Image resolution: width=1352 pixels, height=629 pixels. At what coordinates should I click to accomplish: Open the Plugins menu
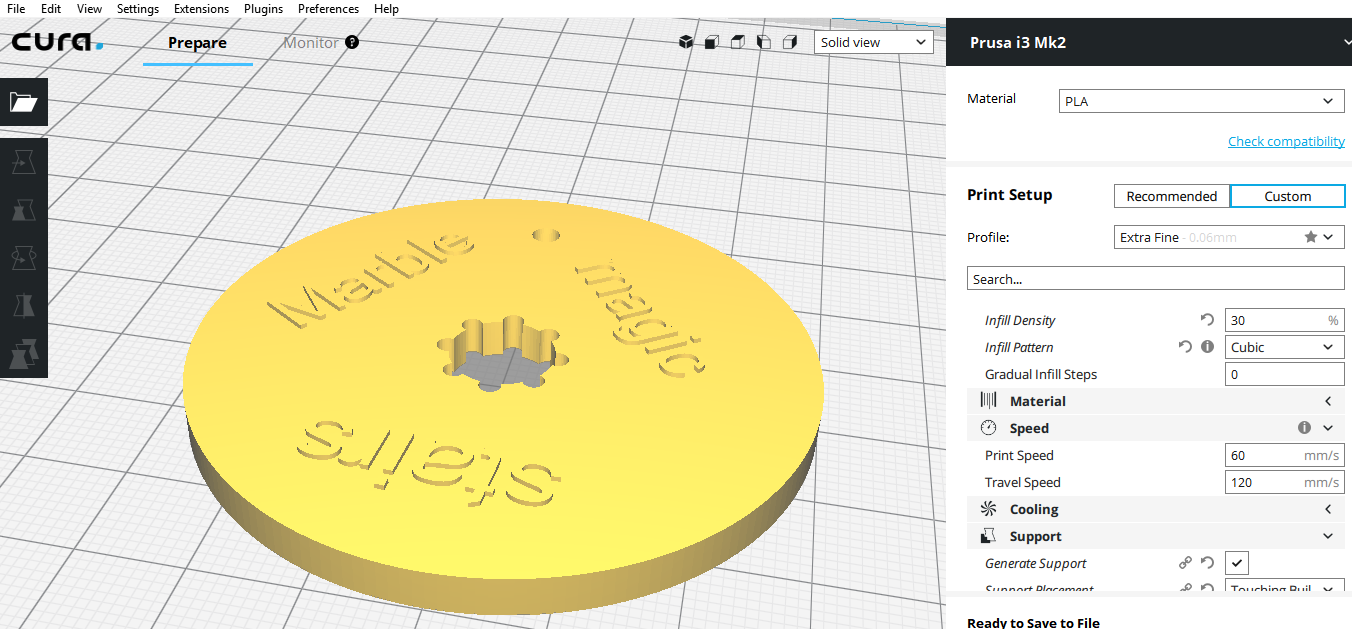(x=263, y=9)
